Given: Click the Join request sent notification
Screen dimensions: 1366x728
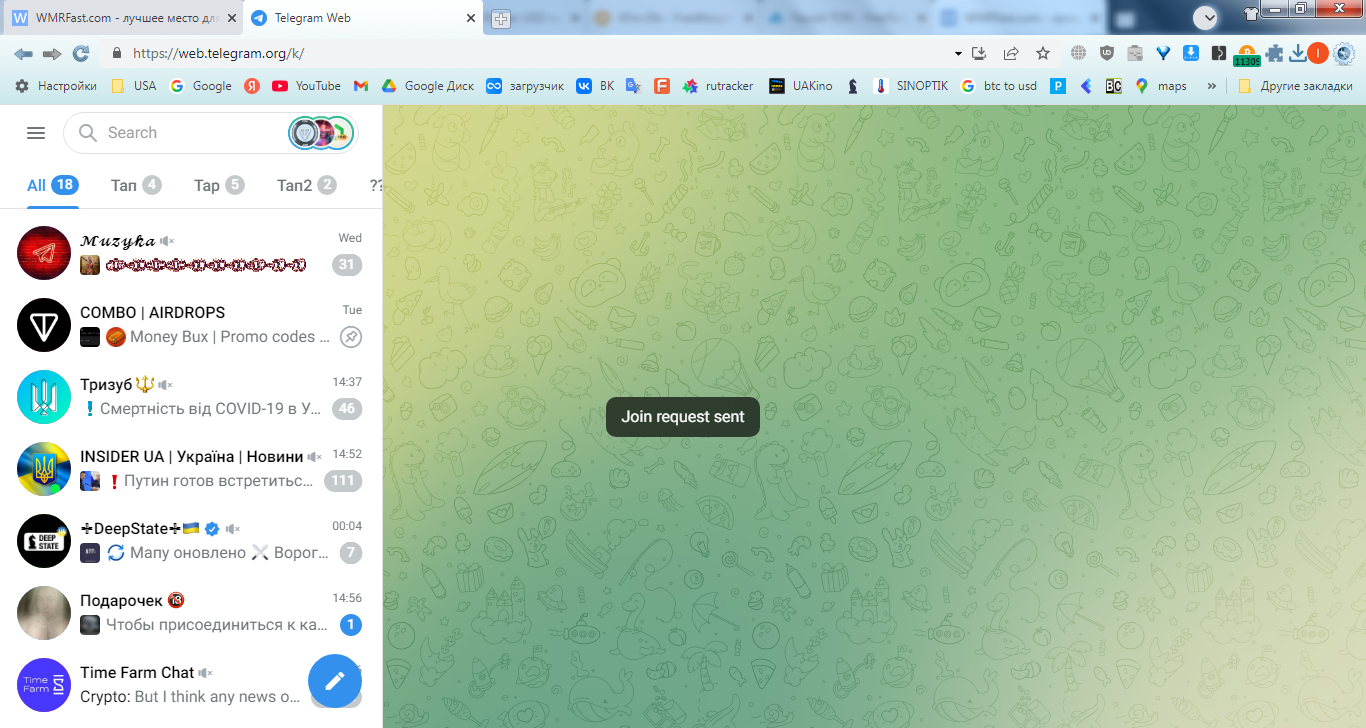Looking at the screenshot, I should [683, 417].
